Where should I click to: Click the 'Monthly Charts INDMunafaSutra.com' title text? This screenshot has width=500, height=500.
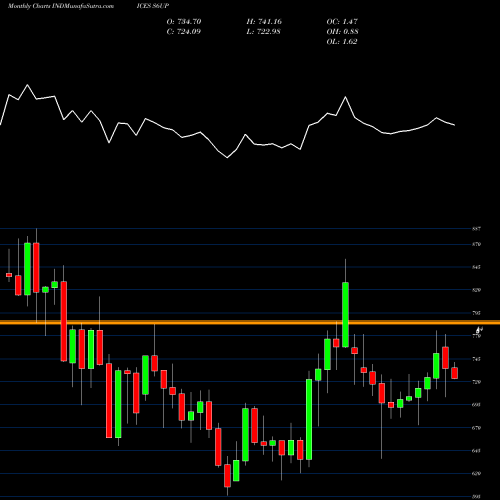click(x=61, y=6)
